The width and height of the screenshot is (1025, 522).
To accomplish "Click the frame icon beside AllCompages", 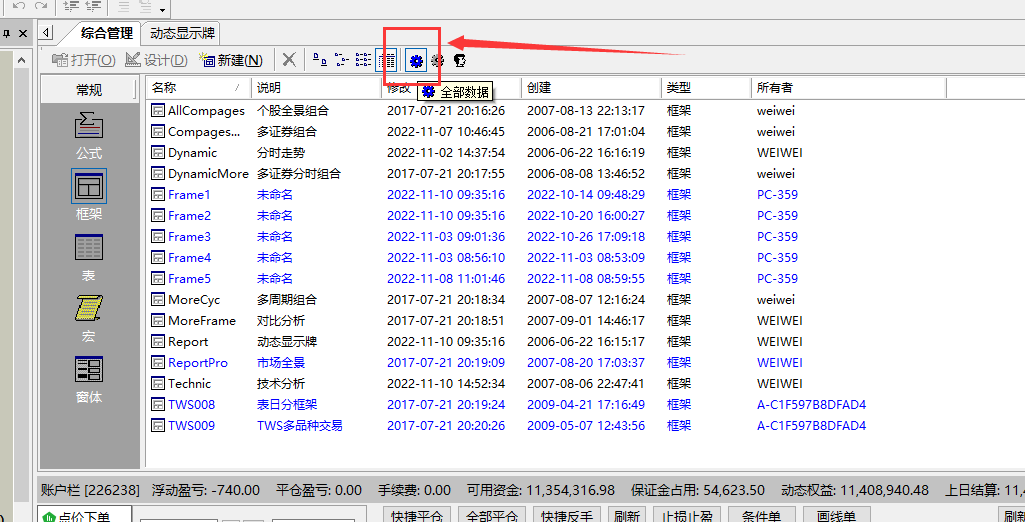I will pos(158,110).
